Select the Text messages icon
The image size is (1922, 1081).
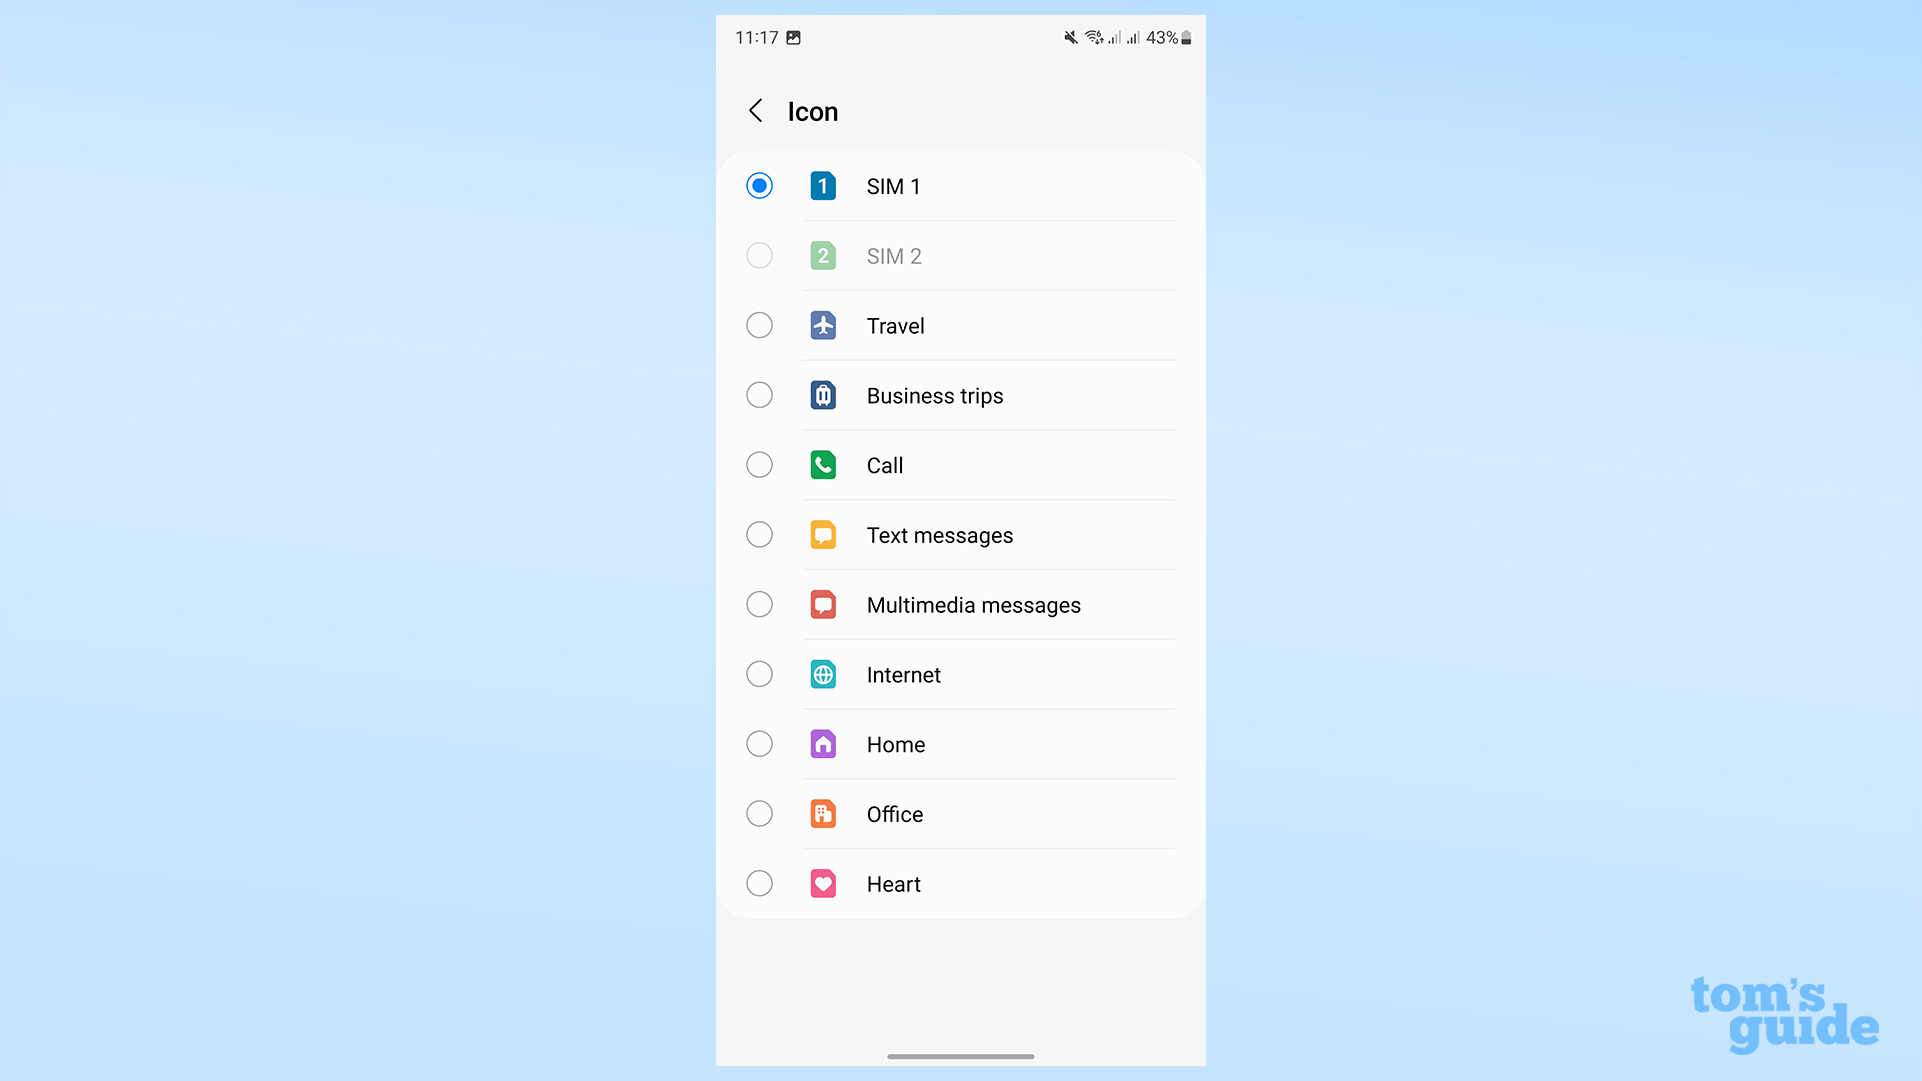824,535
